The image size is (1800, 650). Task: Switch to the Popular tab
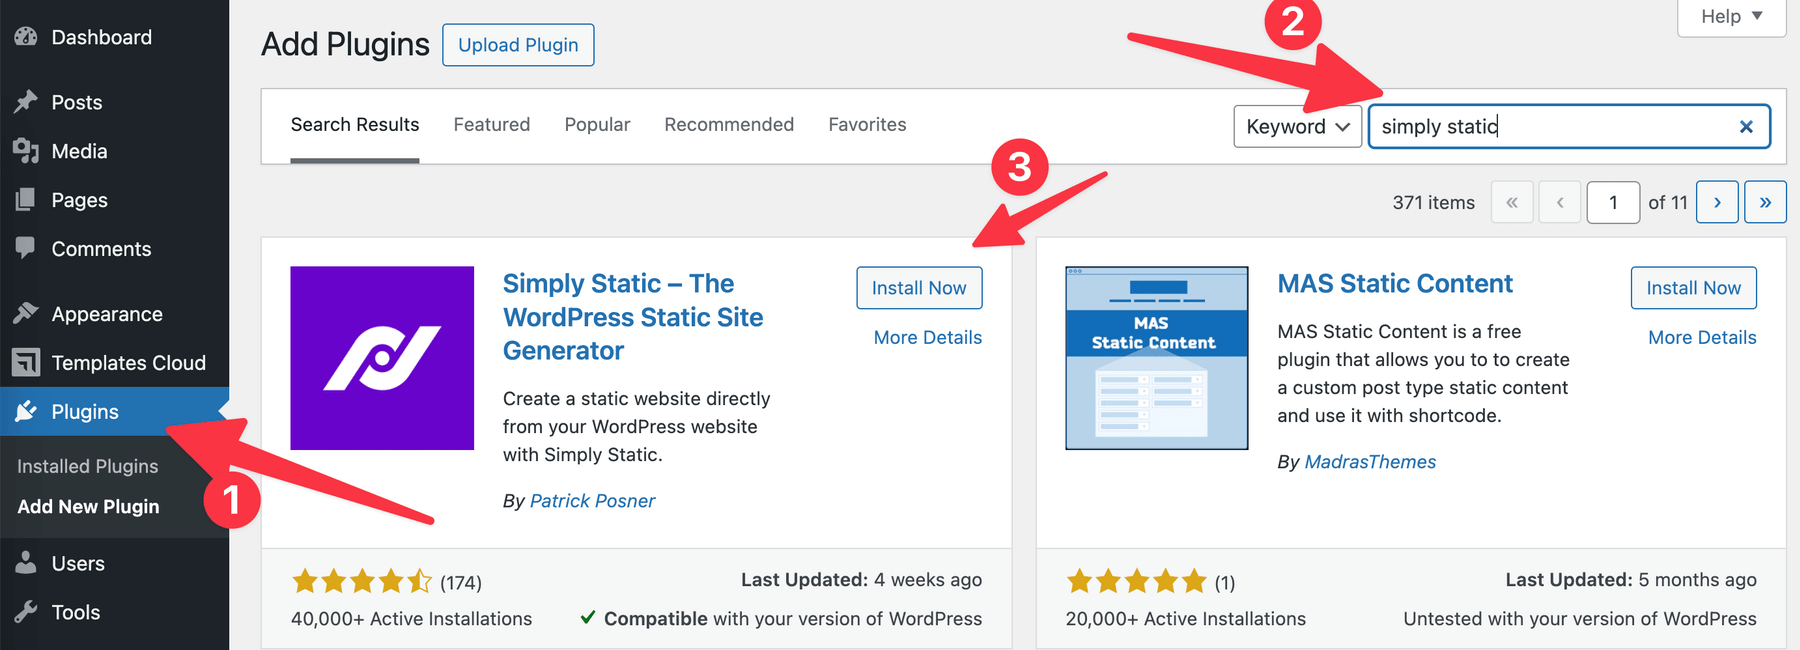pos(597,125)
